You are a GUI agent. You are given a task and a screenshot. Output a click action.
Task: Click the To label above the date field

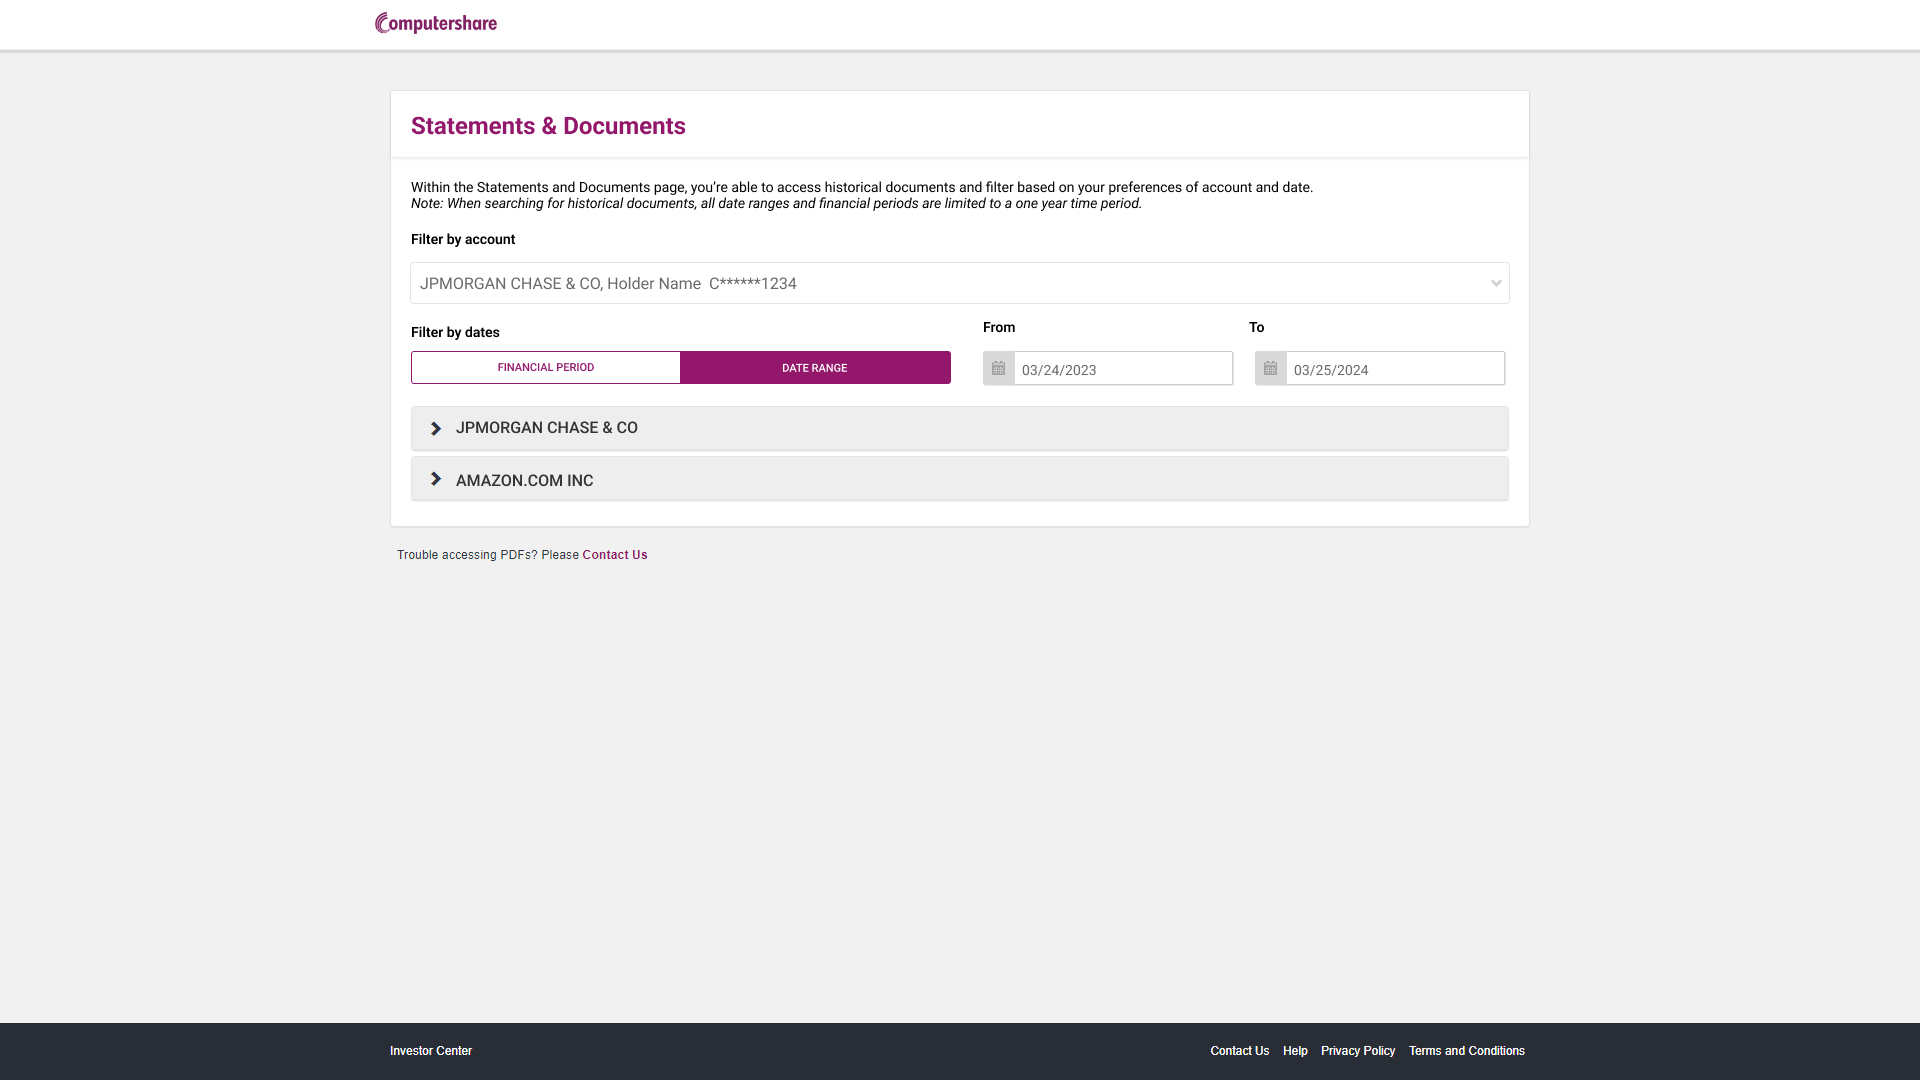(x=1257, y=327)
